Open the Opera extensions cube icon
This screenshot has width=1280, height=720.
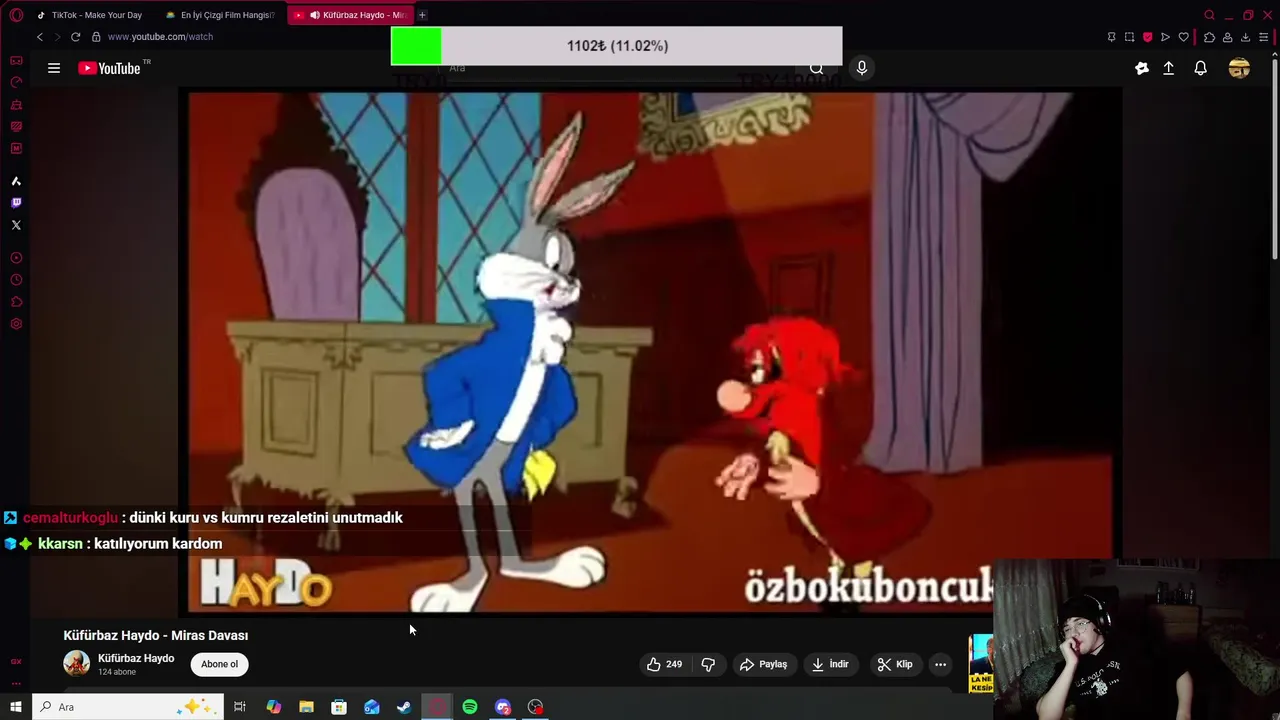click(1209, 37)
